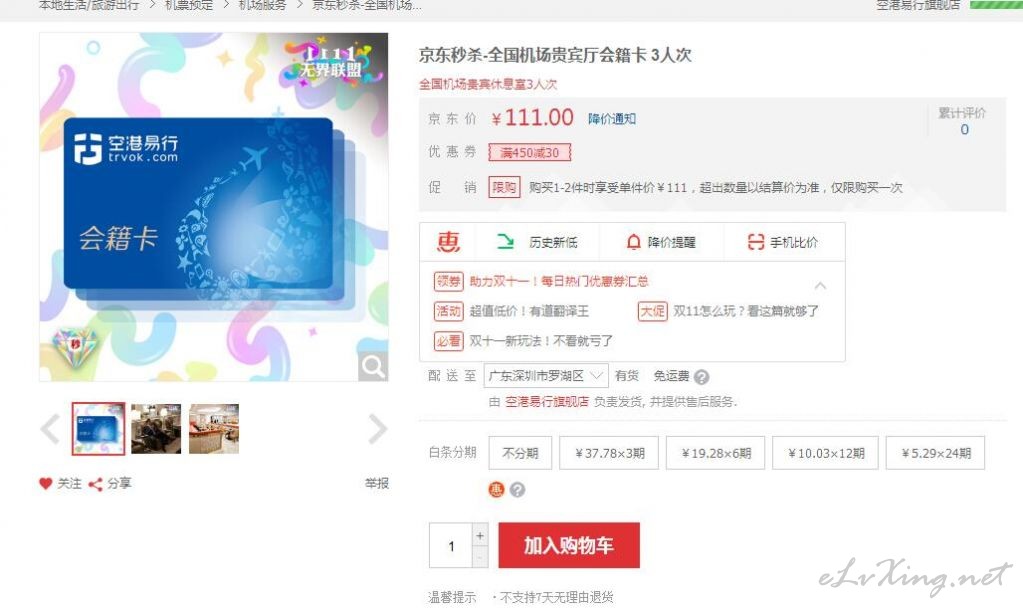Add item to cart with 加入购物车 button
Image resolution: width=1023 pixels, height=610 pixels.
[569, 545]
